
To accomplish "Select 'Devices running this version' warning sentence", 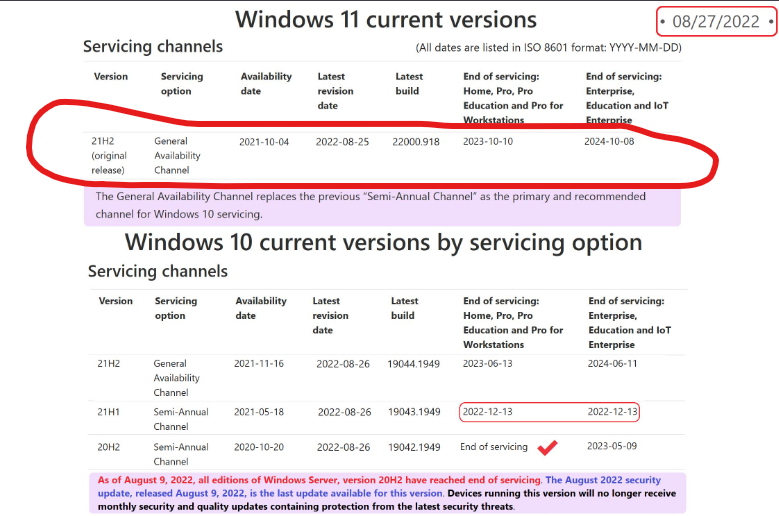I will [x=387, y=500].
